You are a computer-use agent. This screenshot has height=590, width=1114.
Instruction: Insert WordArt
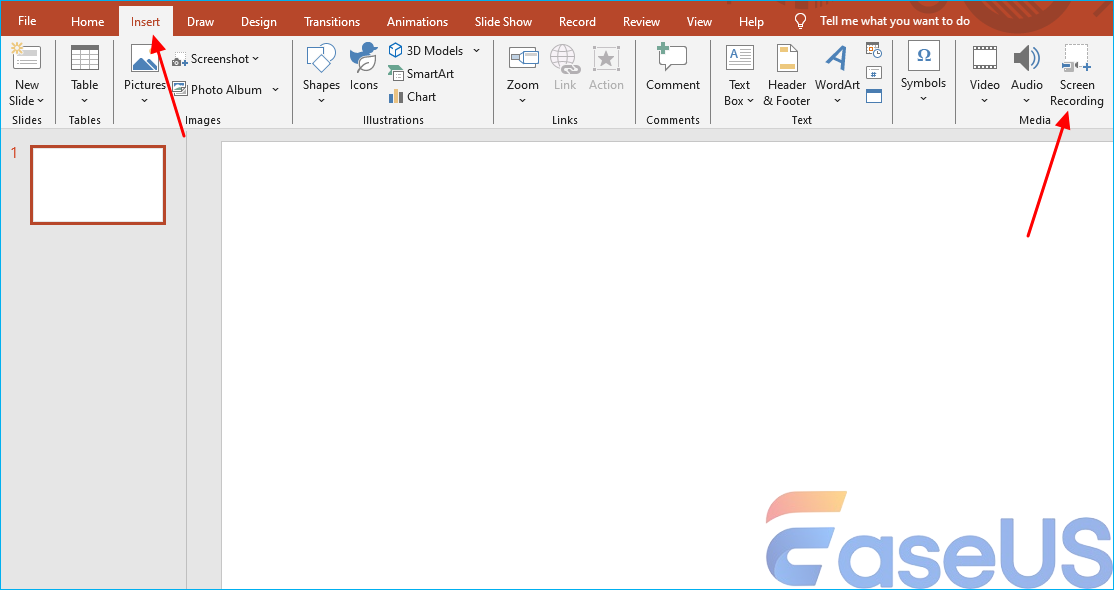(x=838, y=74)
